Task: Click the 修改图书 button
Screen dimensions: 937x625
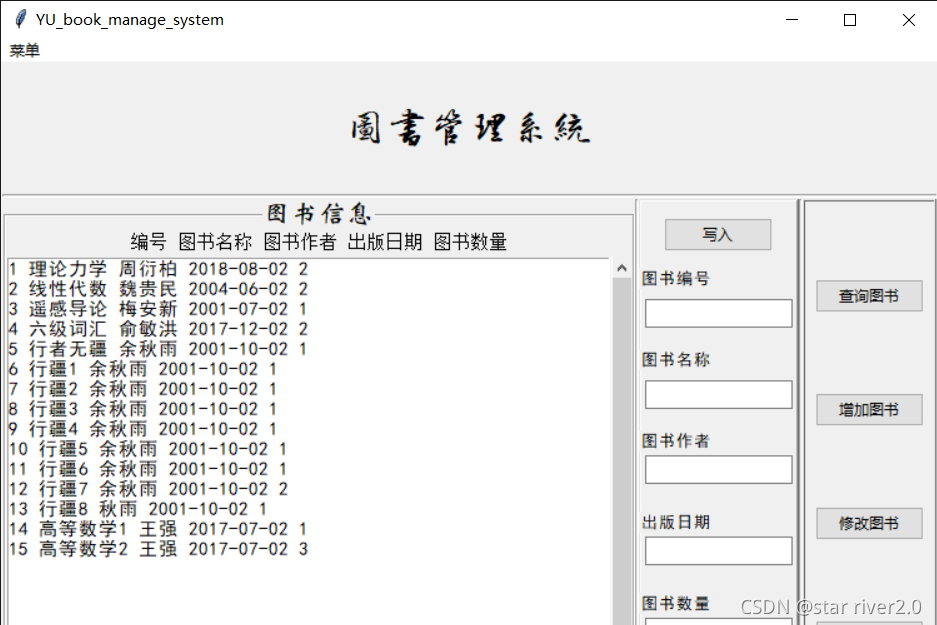Action: tap(868, 523)
